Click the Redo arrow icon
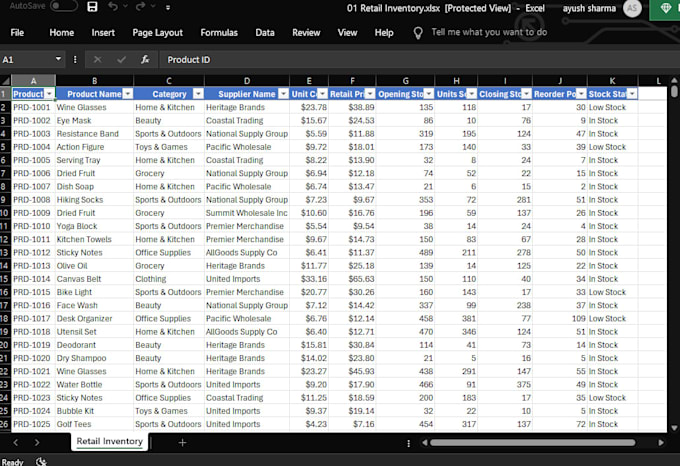The height and width of the screenshot is (466, 680). (x=140, y=7)
